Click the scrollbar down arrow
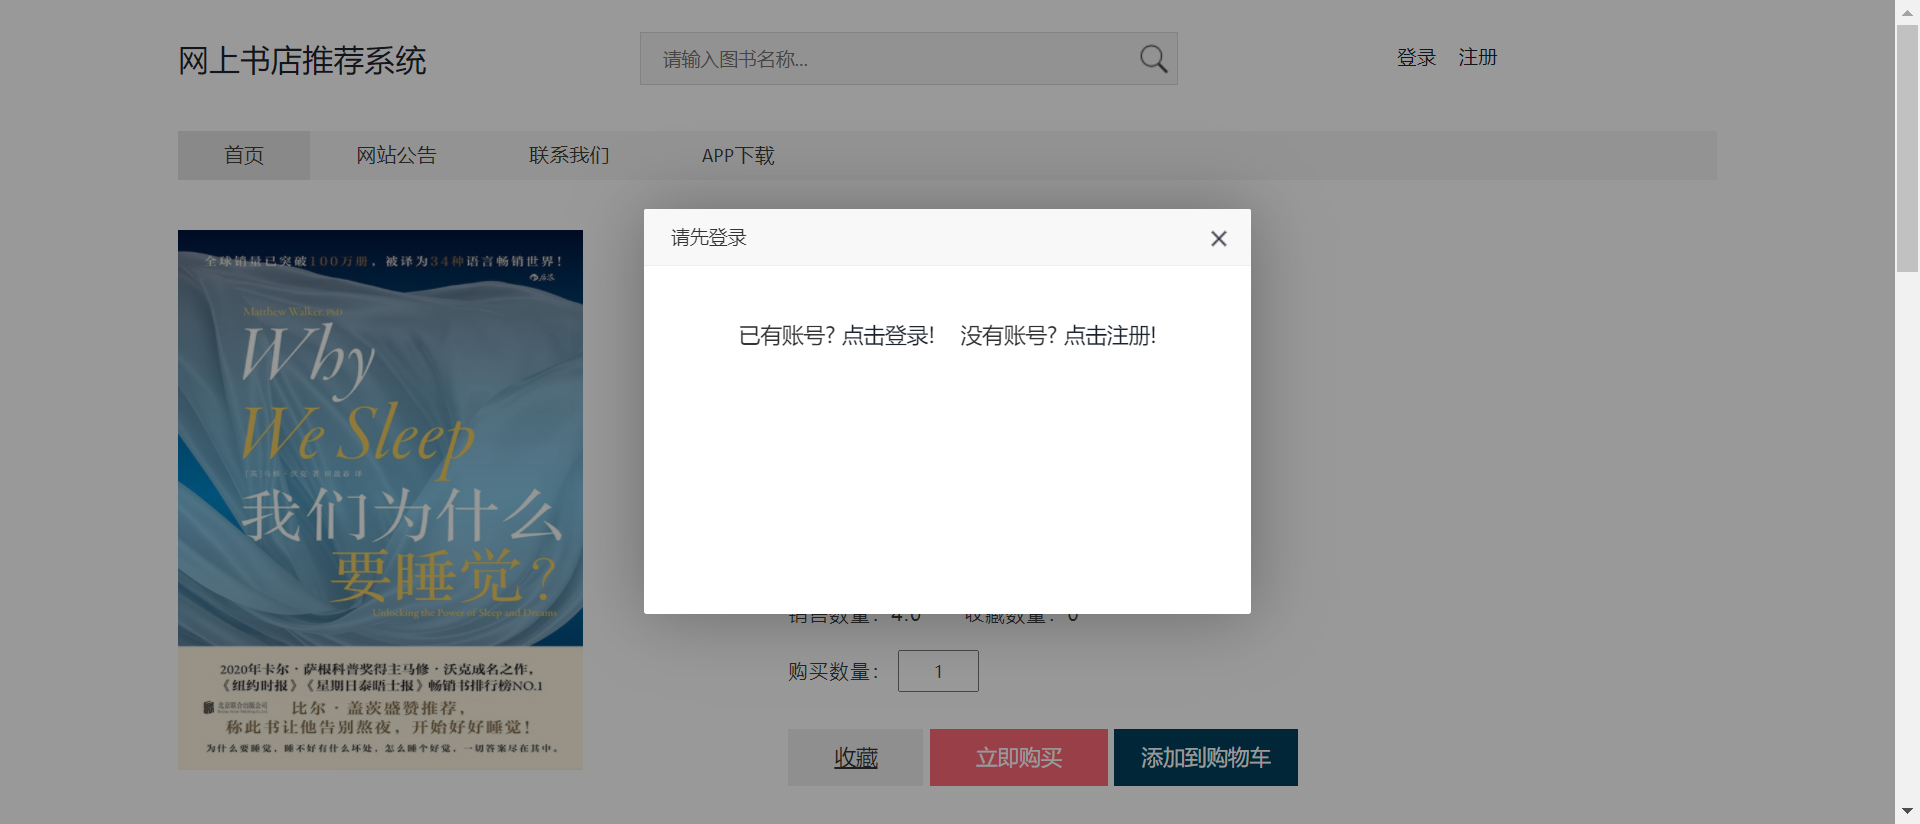1920x824 pixels. pyautogui.click(x=1907, y=812)
